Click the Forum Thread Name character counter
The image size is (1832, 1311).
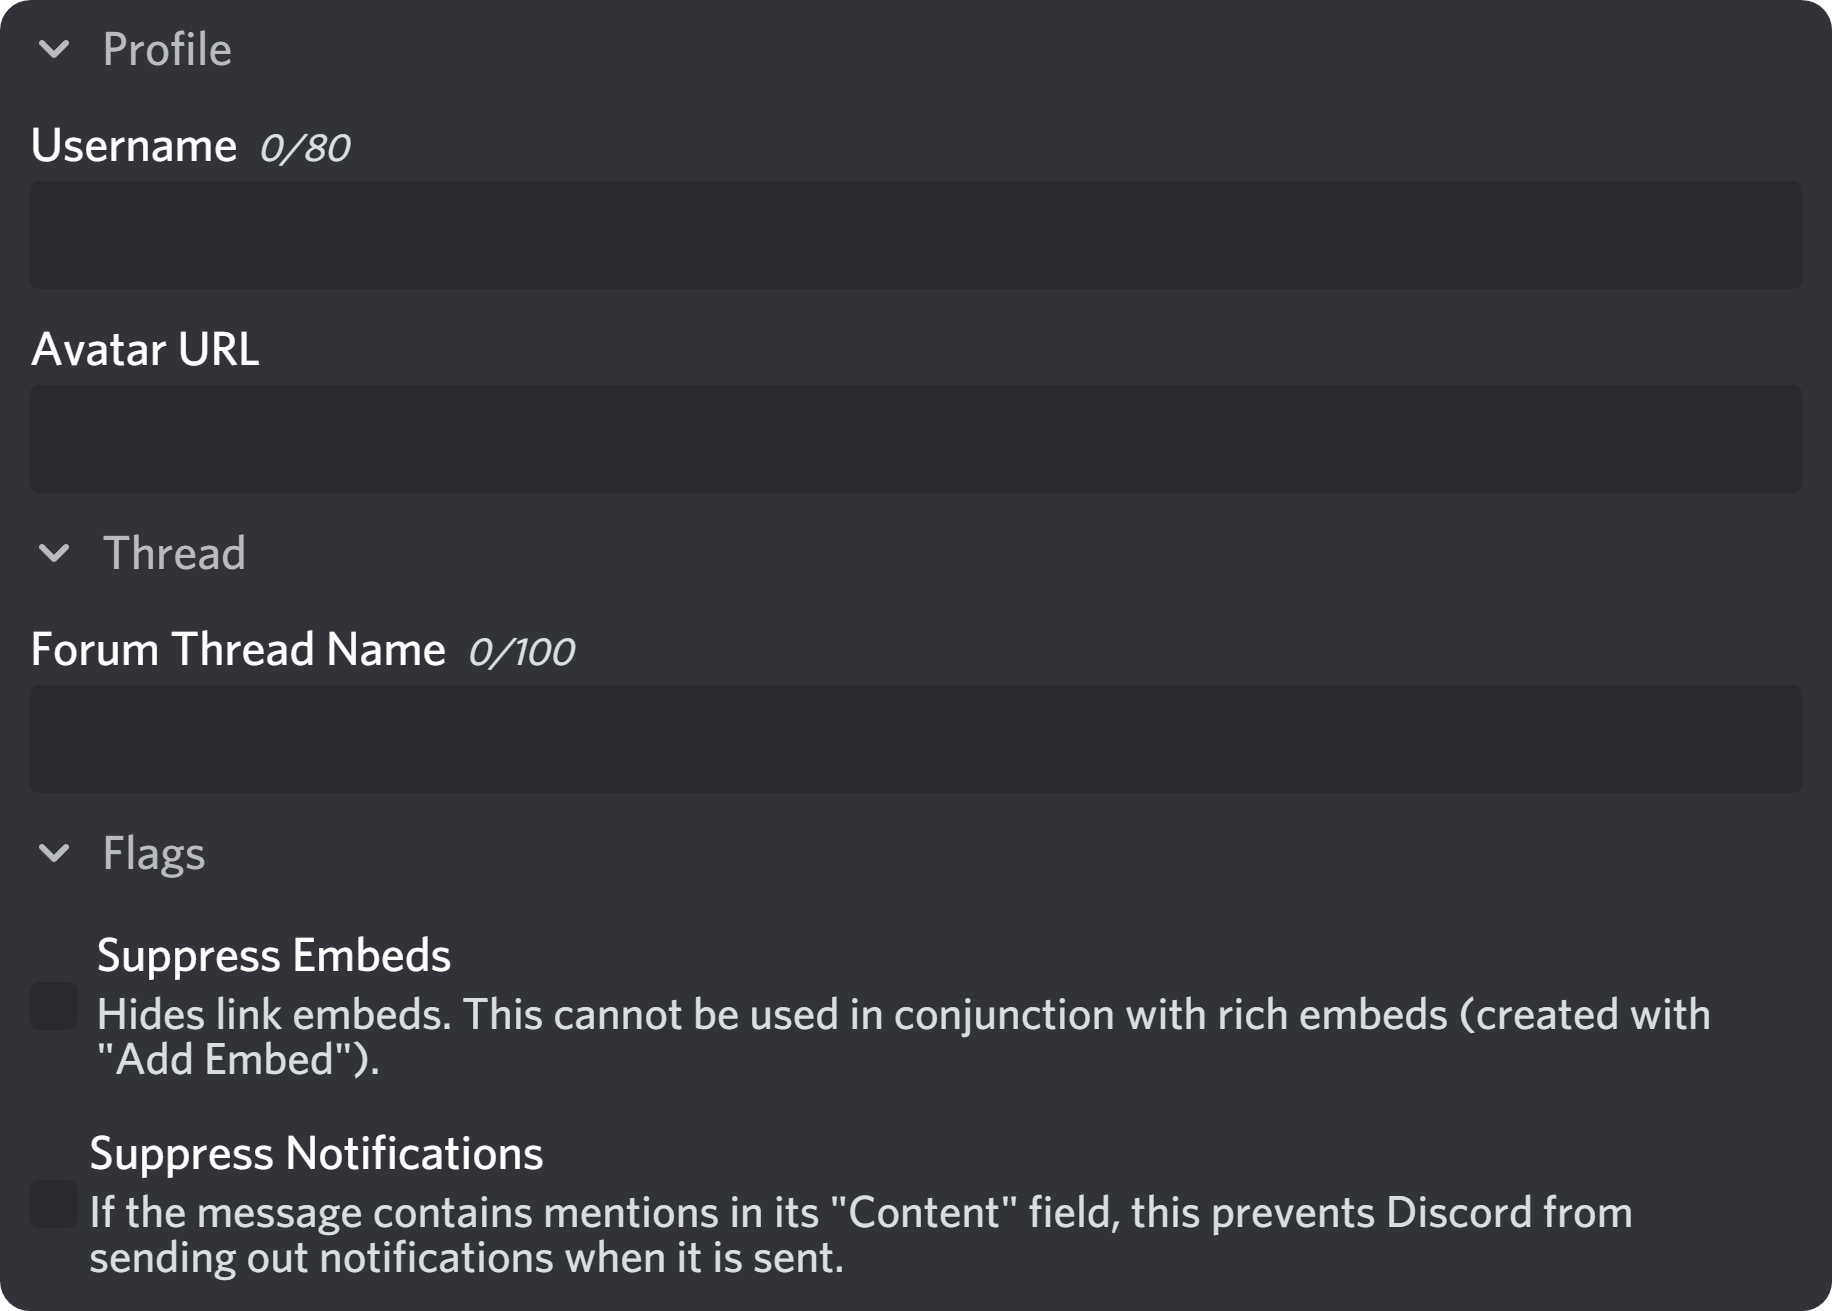pyautogui.click(x=521, y=650)
